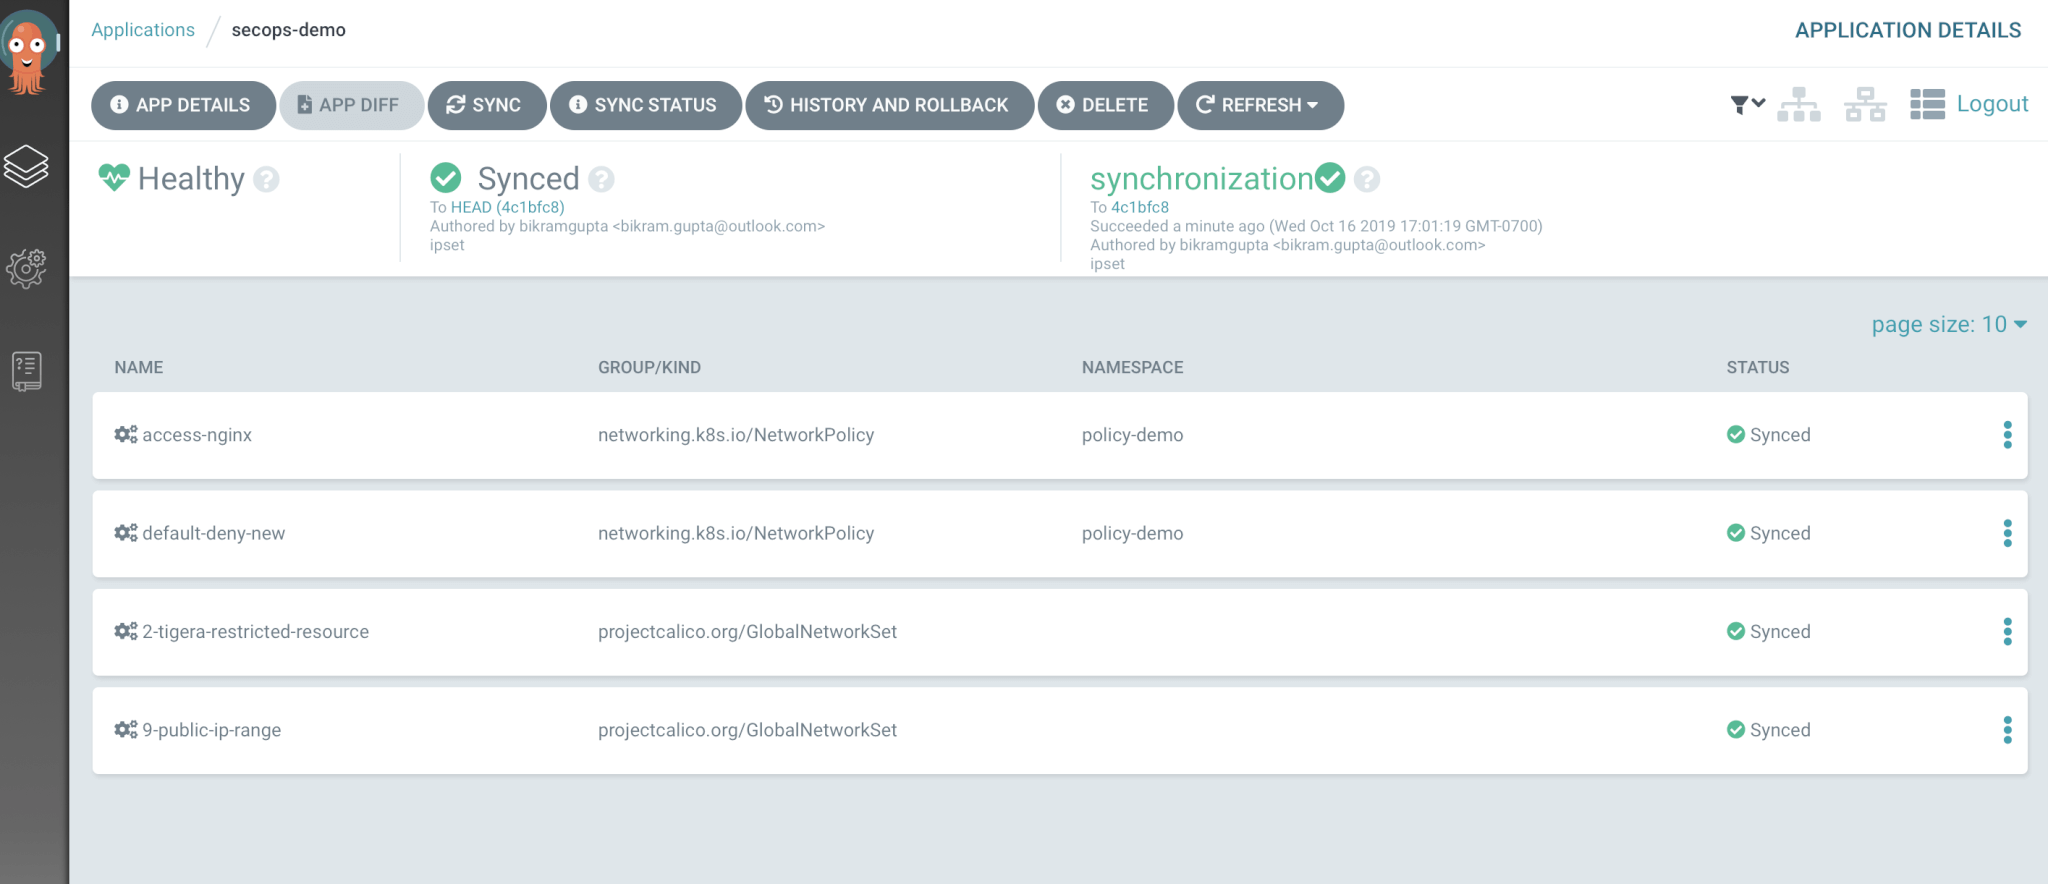Open the kebab menu for default-deny-new

coord(2007,533)
